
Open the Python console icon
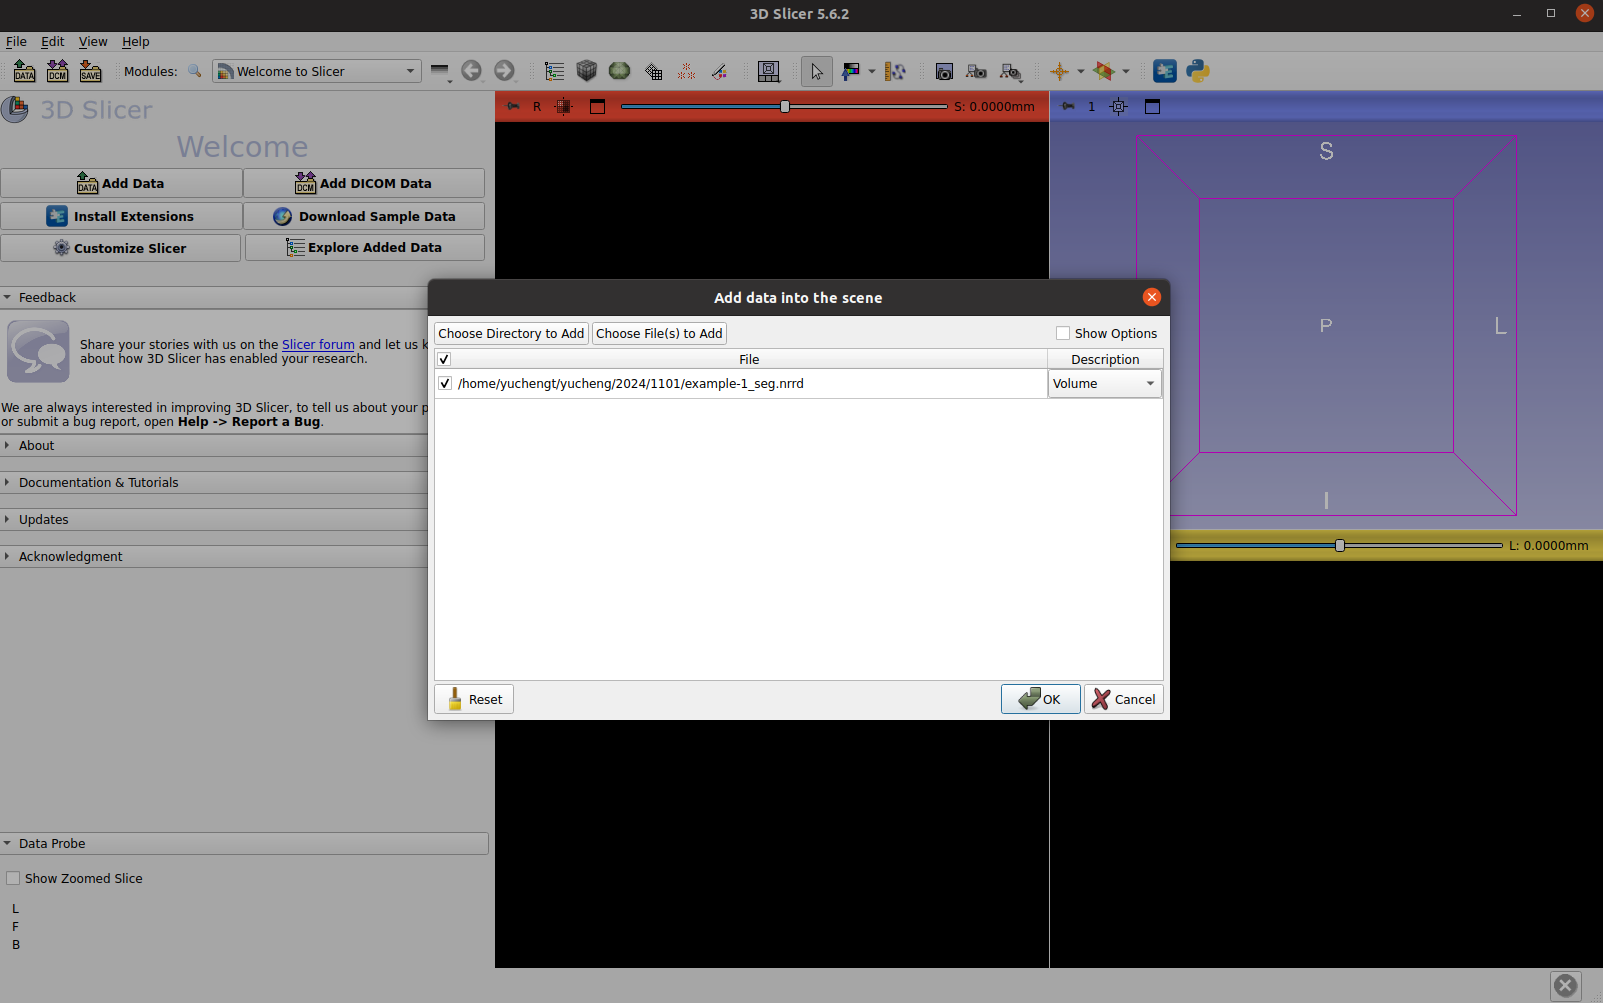point(1198,71)
